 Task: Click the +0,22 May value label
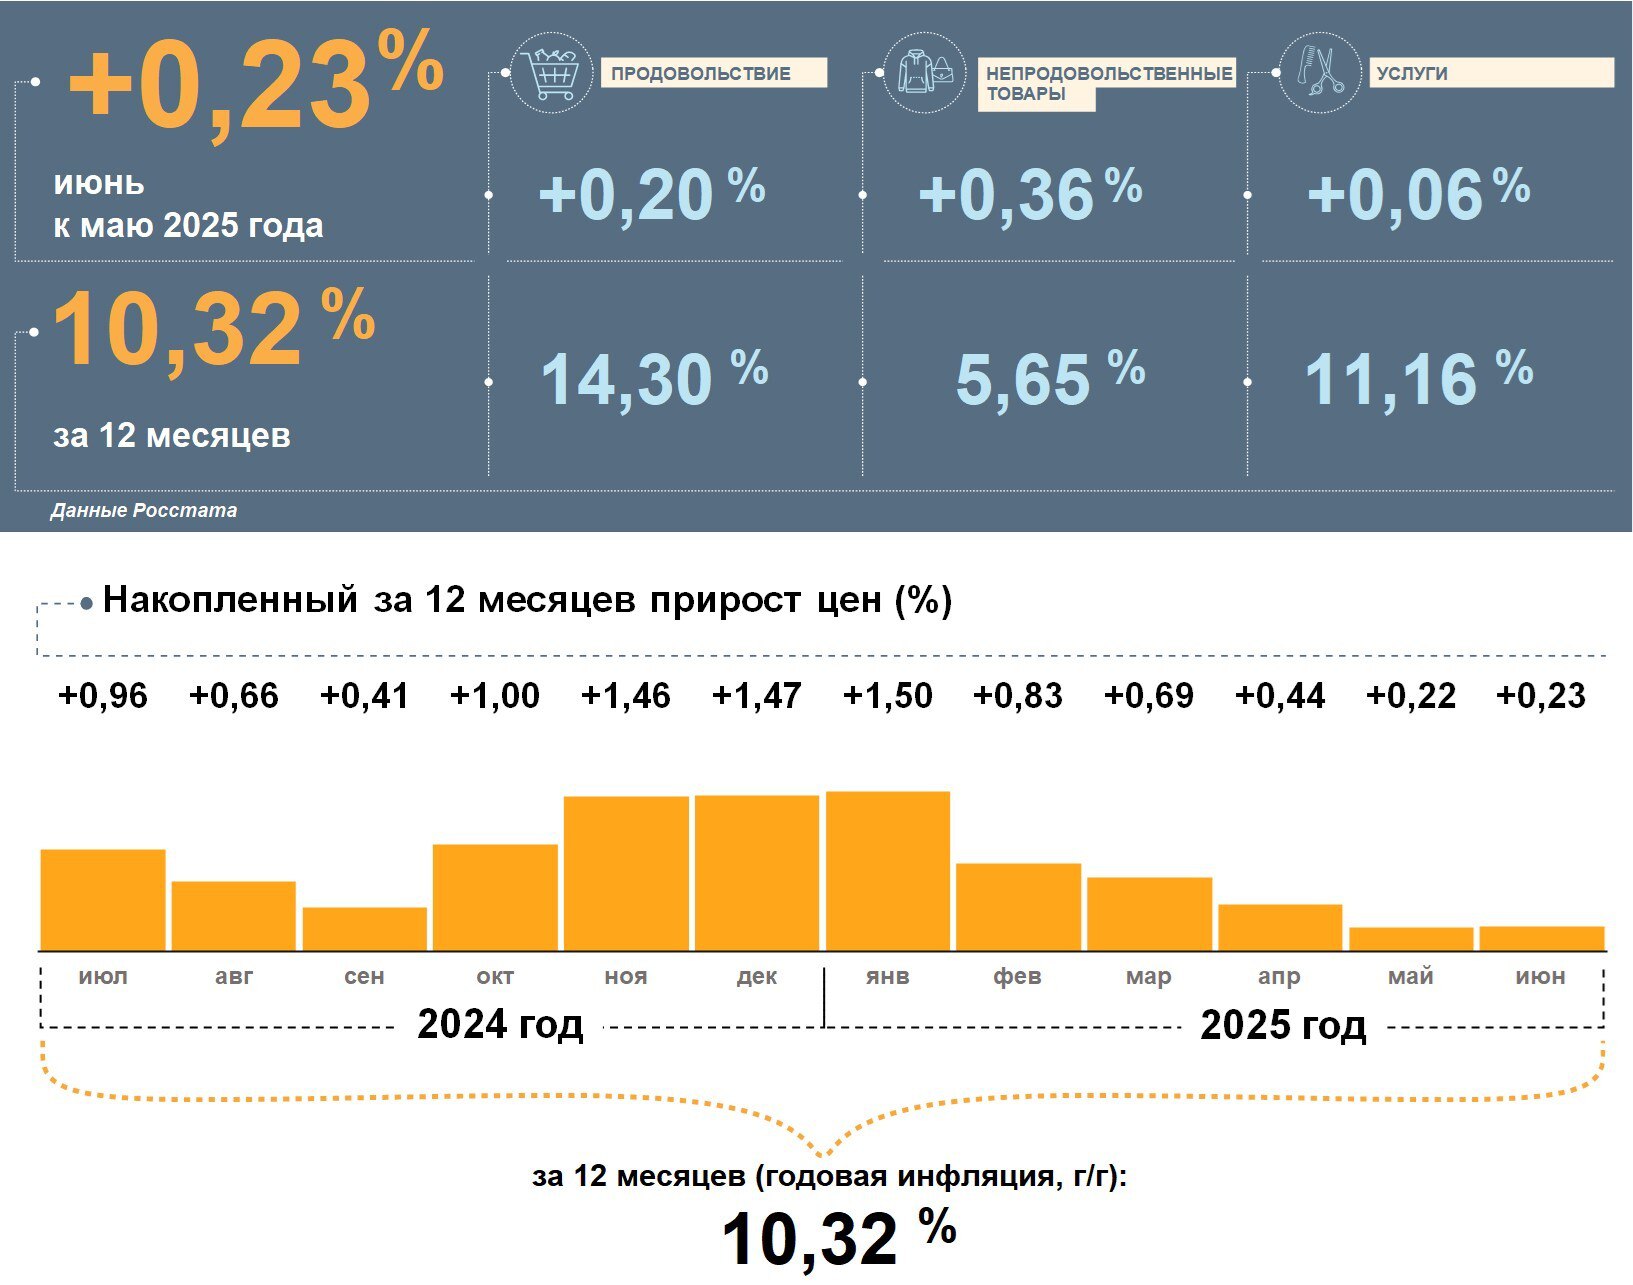(1411, 696)
